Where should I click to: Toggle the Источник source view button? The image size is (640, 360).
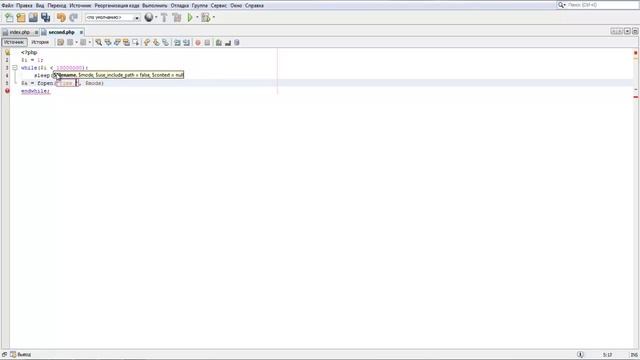pos(14,42)
